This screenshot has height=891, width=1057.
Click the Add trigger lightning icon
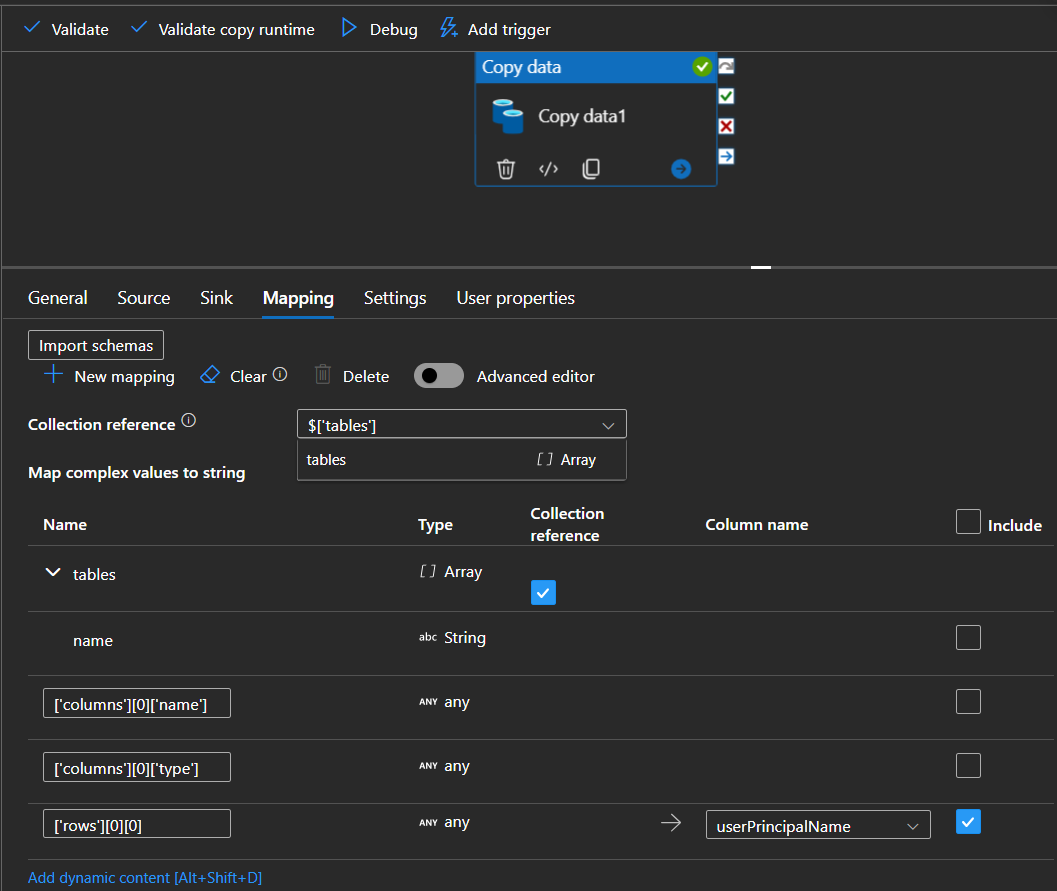click(x=449, y=29)
